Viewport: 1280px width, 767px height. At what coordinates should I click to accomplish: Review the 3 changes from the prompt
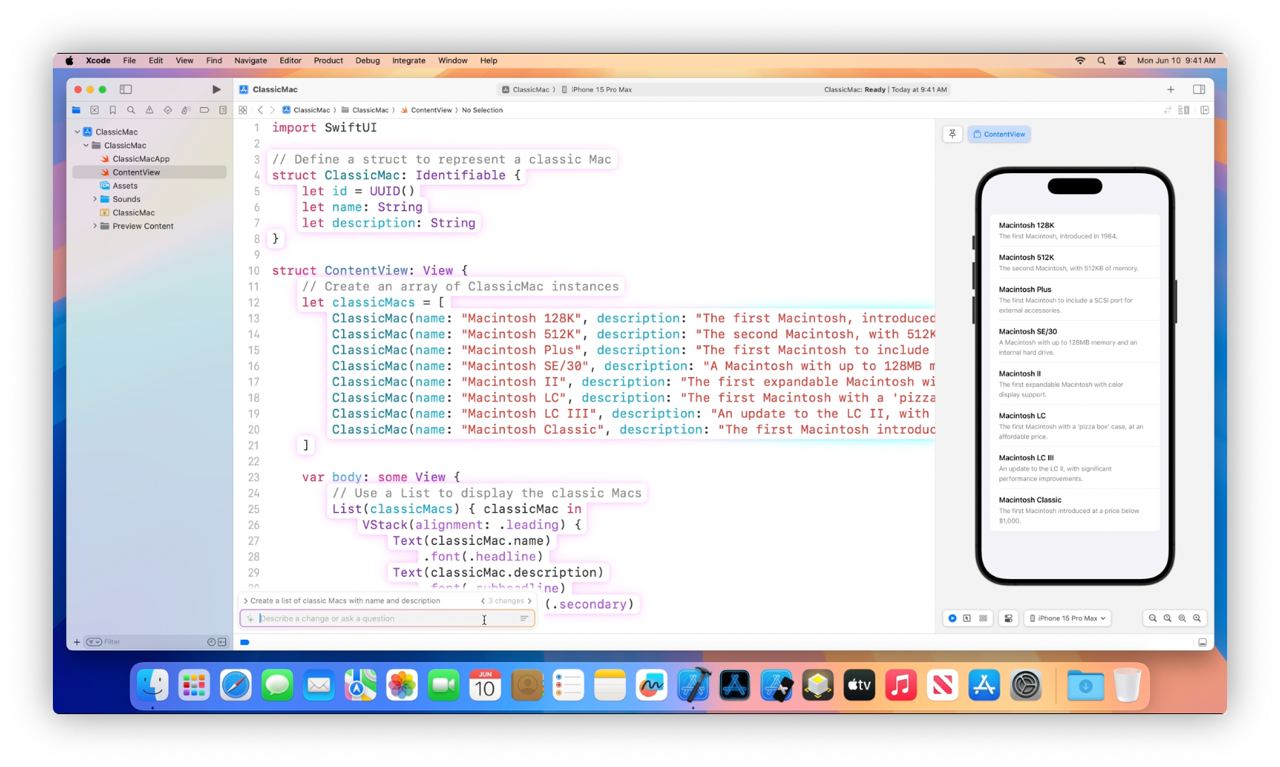tap(508, 600)
